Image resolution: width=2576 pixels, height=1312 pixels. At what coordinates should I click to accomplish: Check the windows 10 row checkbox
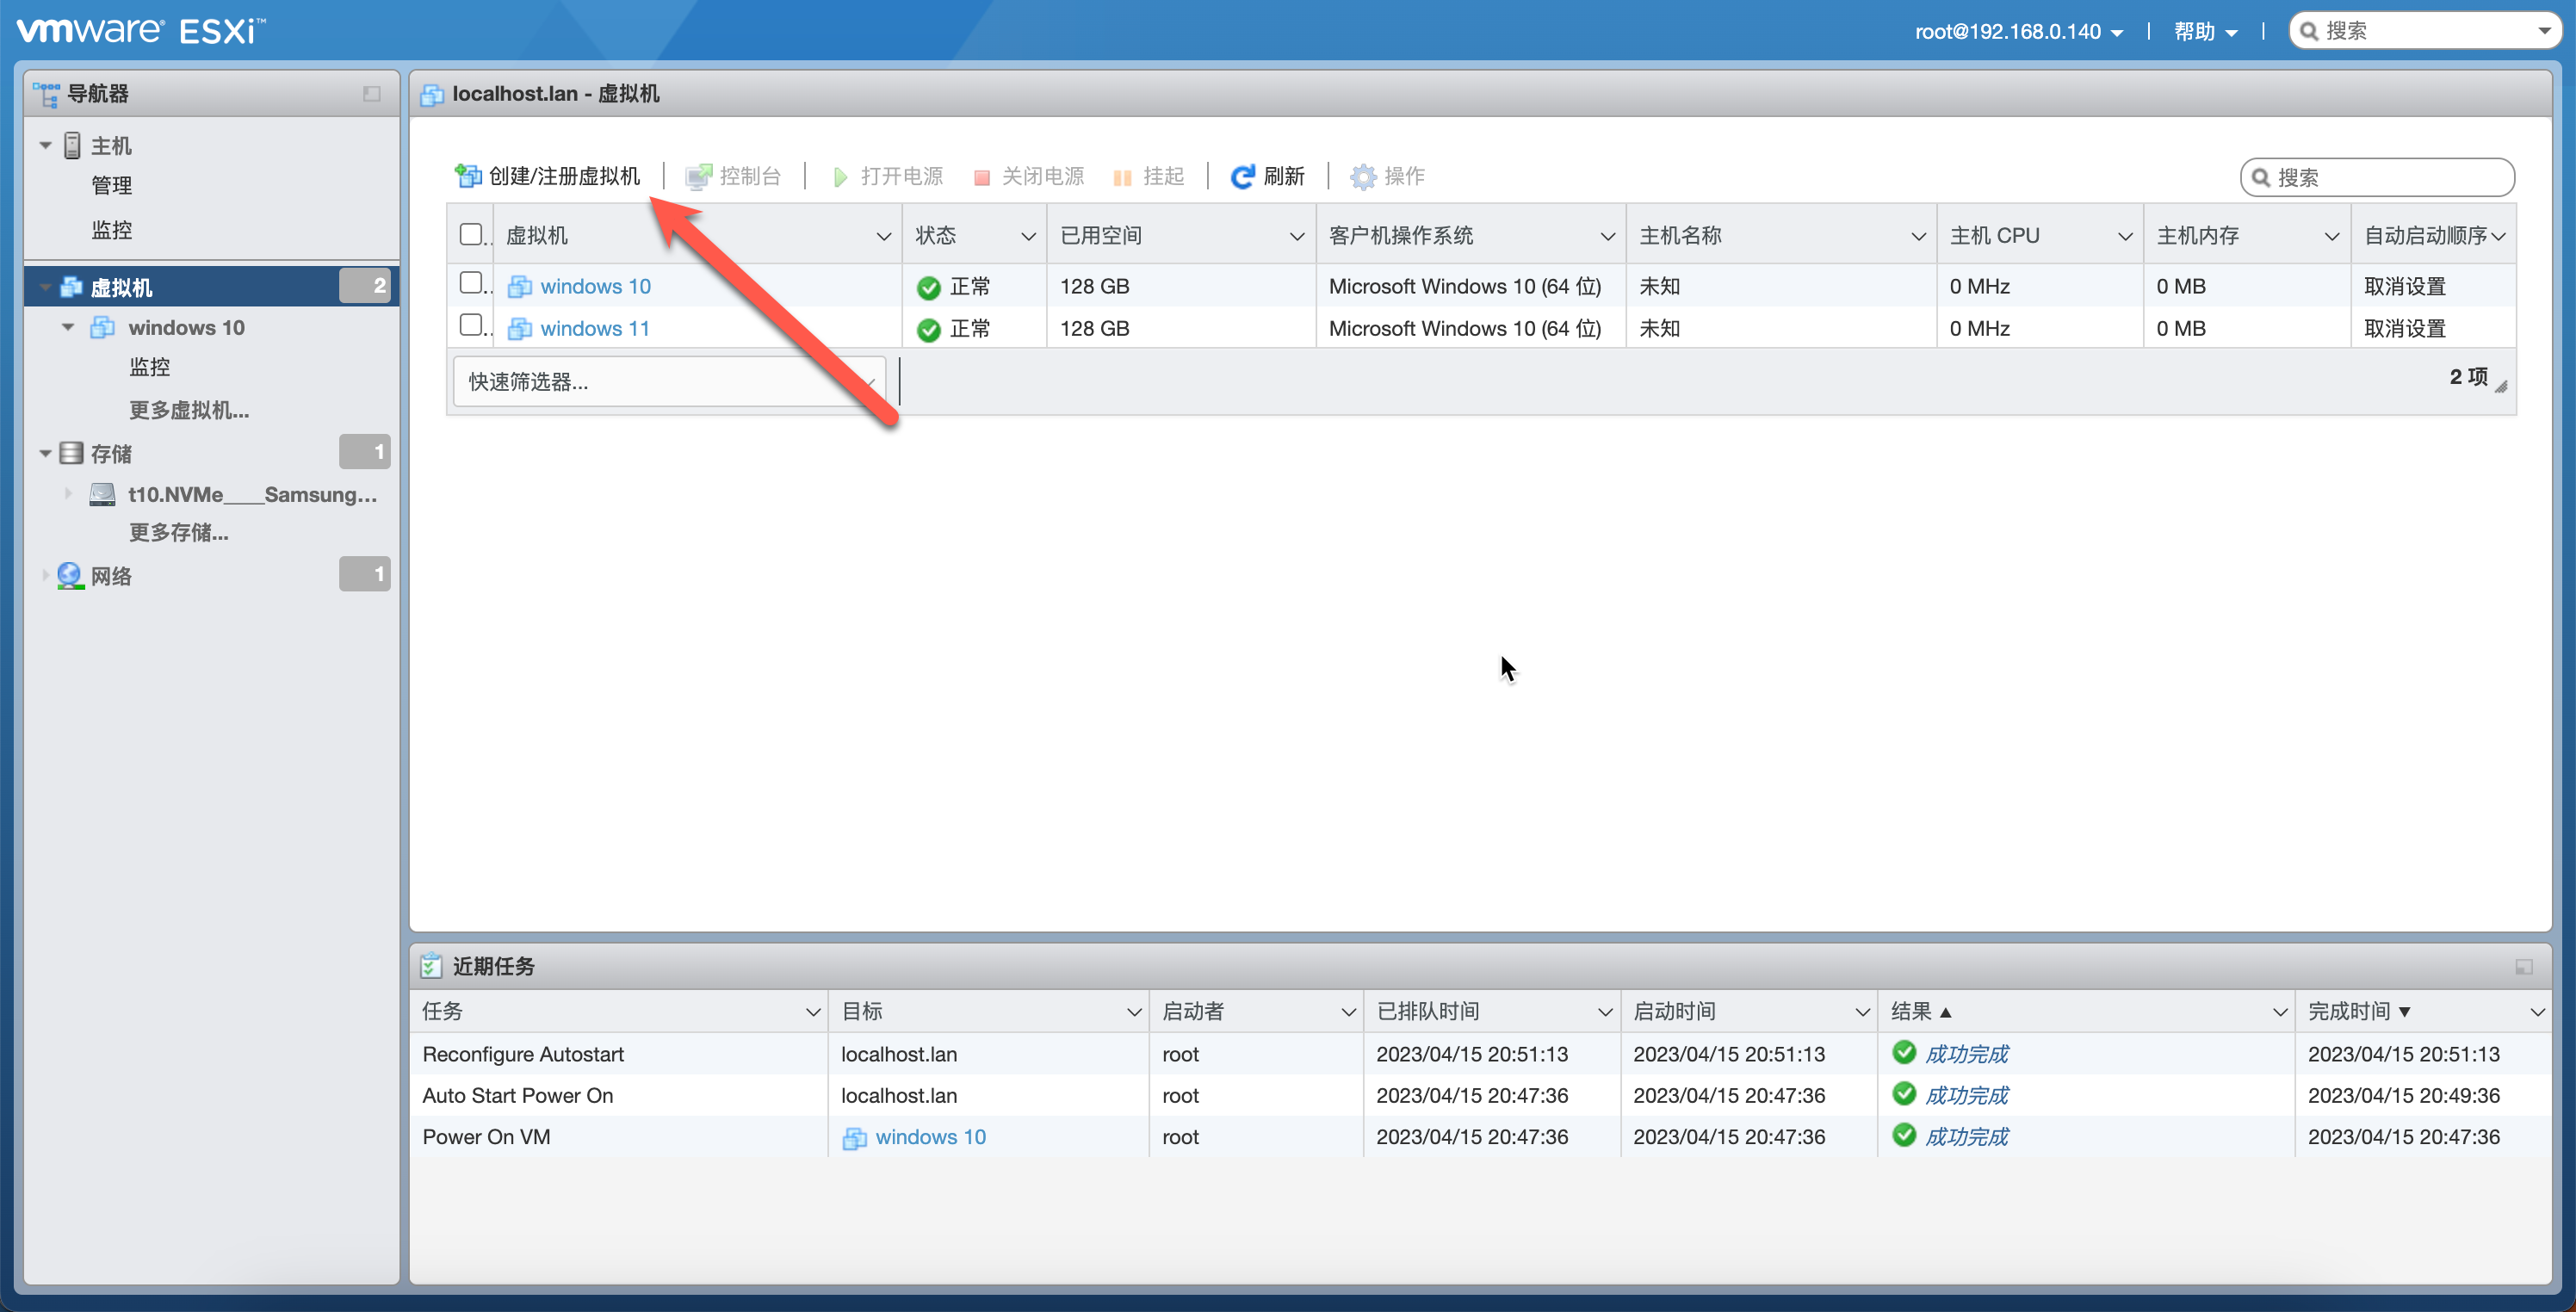[x=470, y=284]
